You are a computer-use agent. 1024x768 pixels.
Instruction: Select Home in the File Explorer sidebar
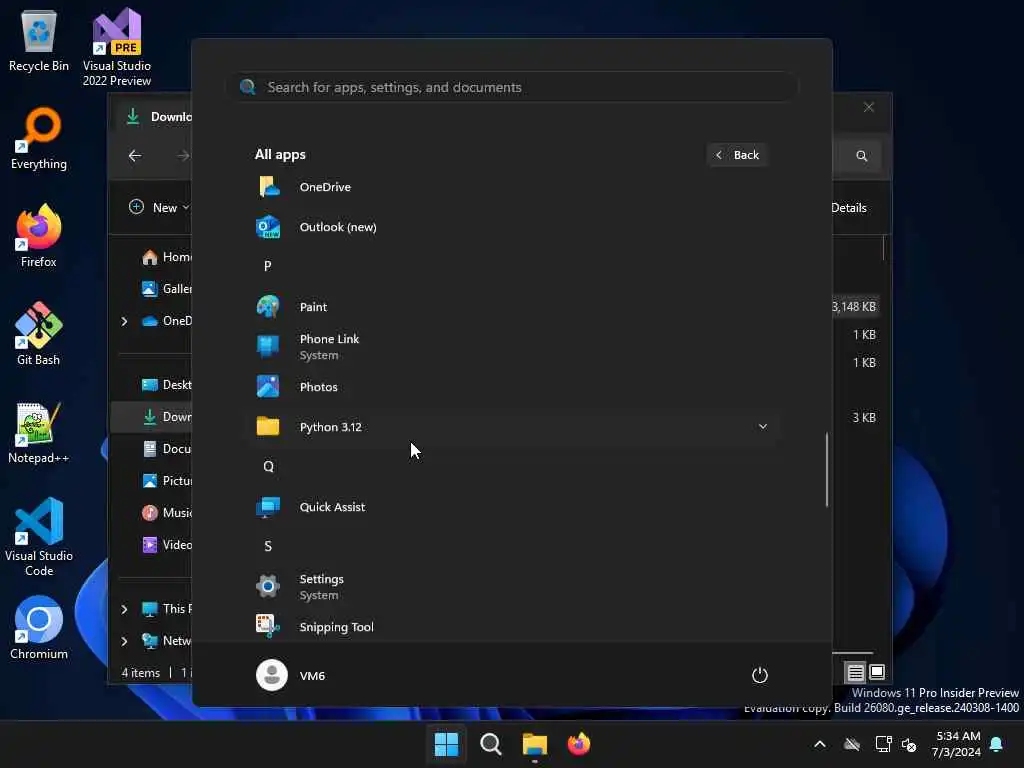[x=166, y=257]
